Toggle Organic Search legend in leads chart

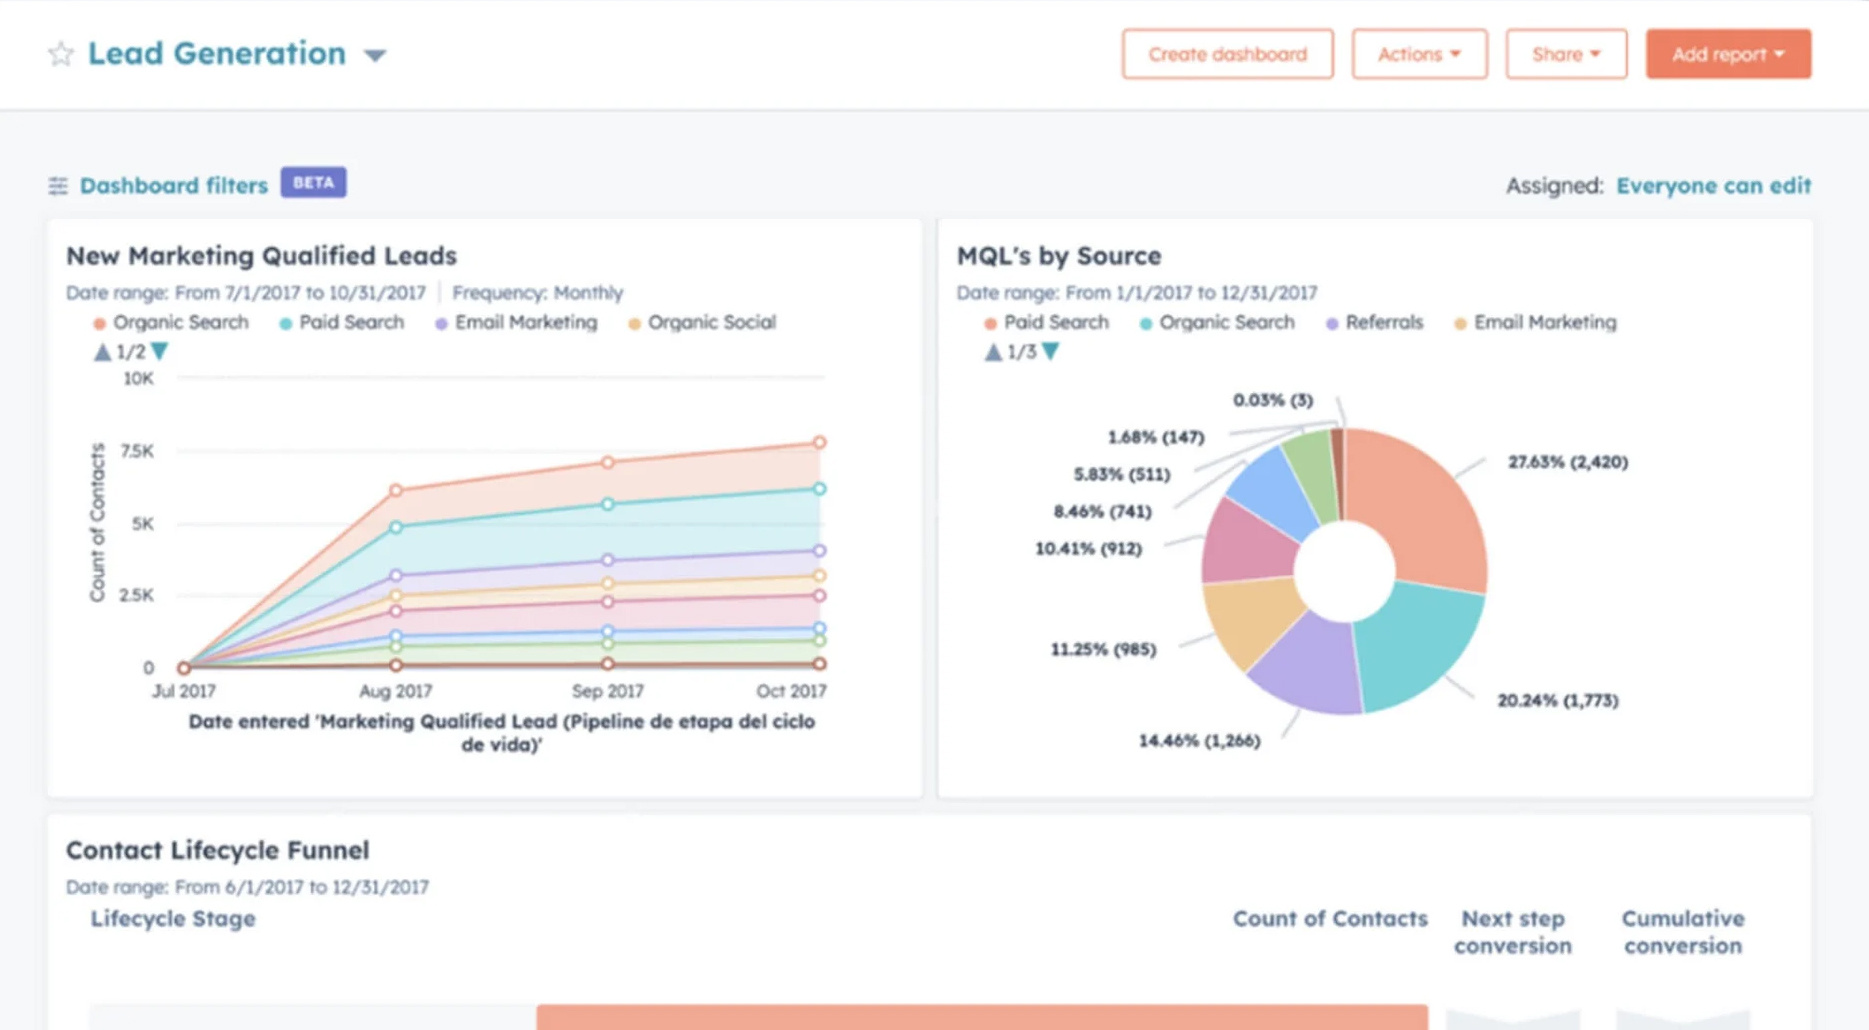point(171,323)
